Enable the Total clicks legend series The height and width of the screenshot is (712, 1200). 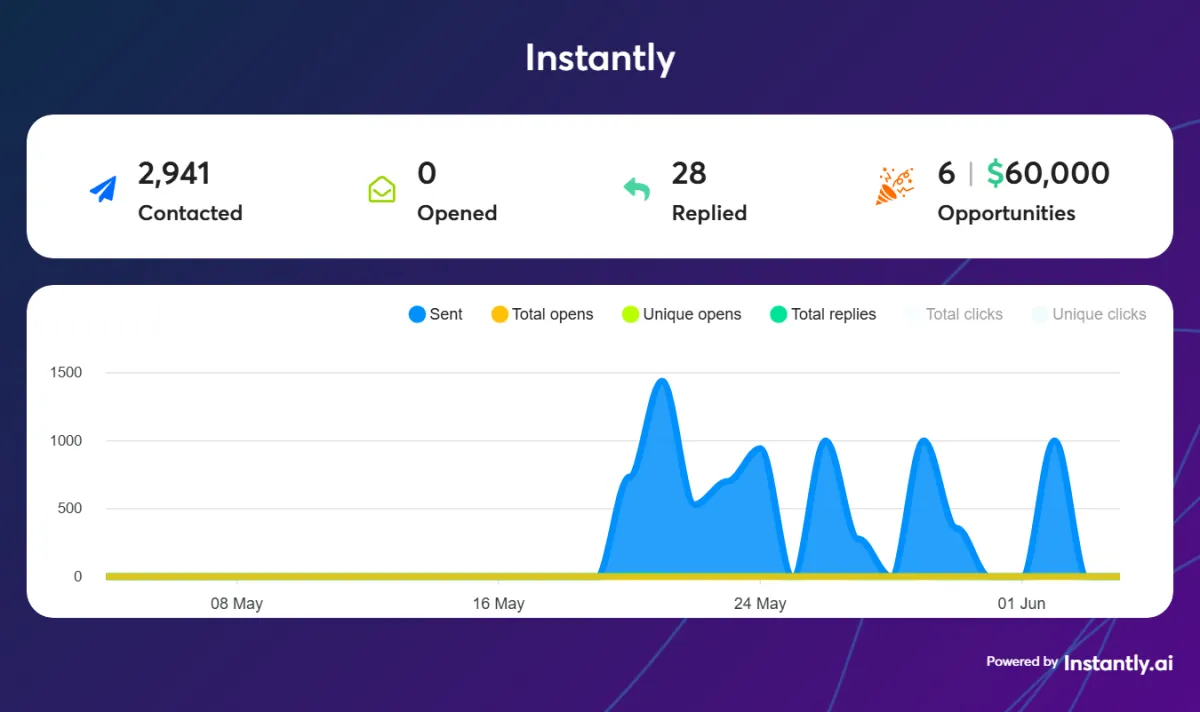pos(954,314)
